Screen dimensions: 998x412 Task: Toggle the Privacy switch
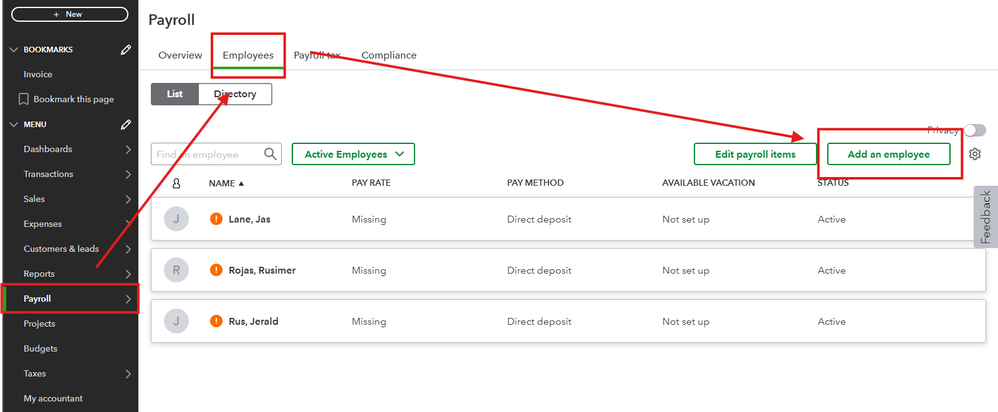[974, 131]
